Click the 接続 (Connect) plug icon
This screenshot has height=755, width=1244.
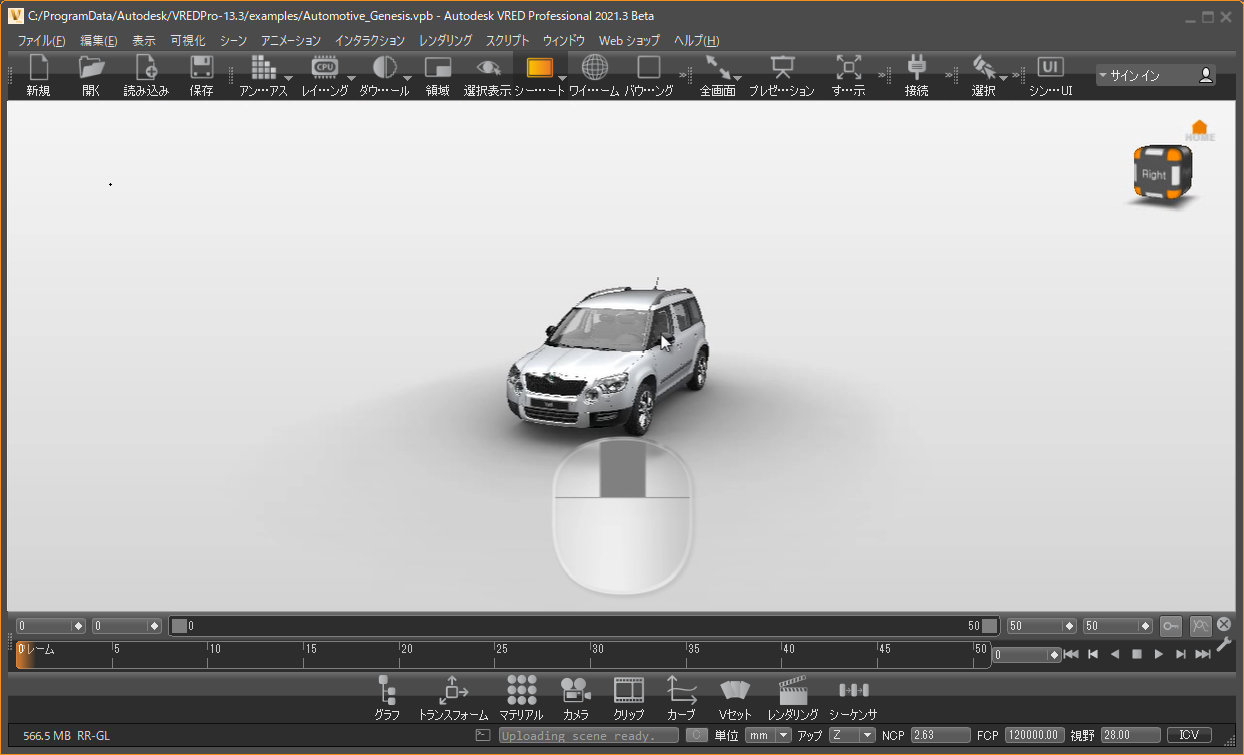916,67
